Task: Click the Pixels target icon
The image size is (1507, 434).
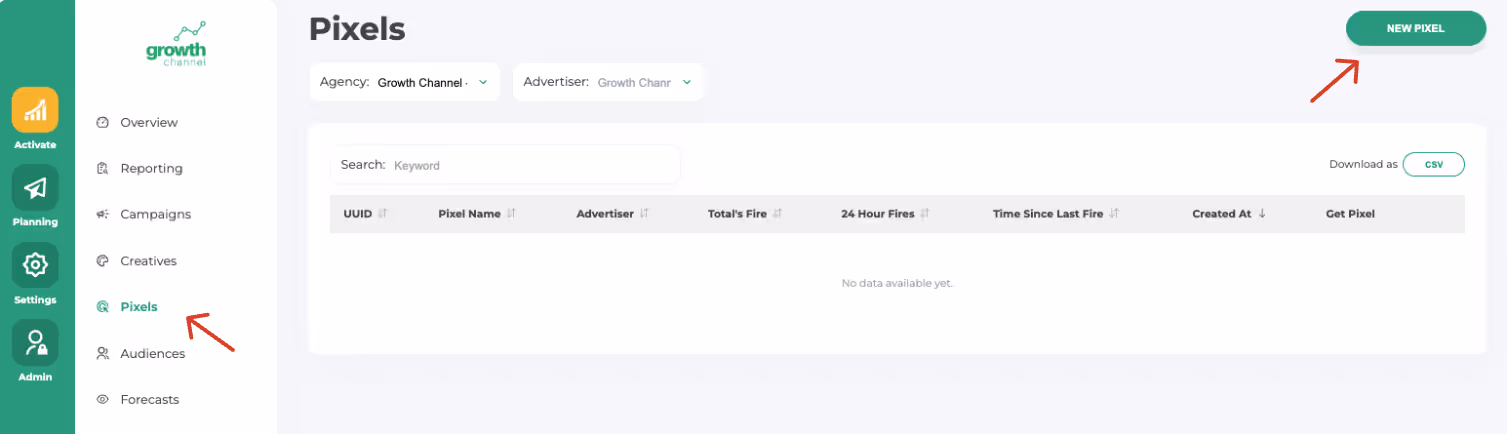Action: click(x=102, y=307)
